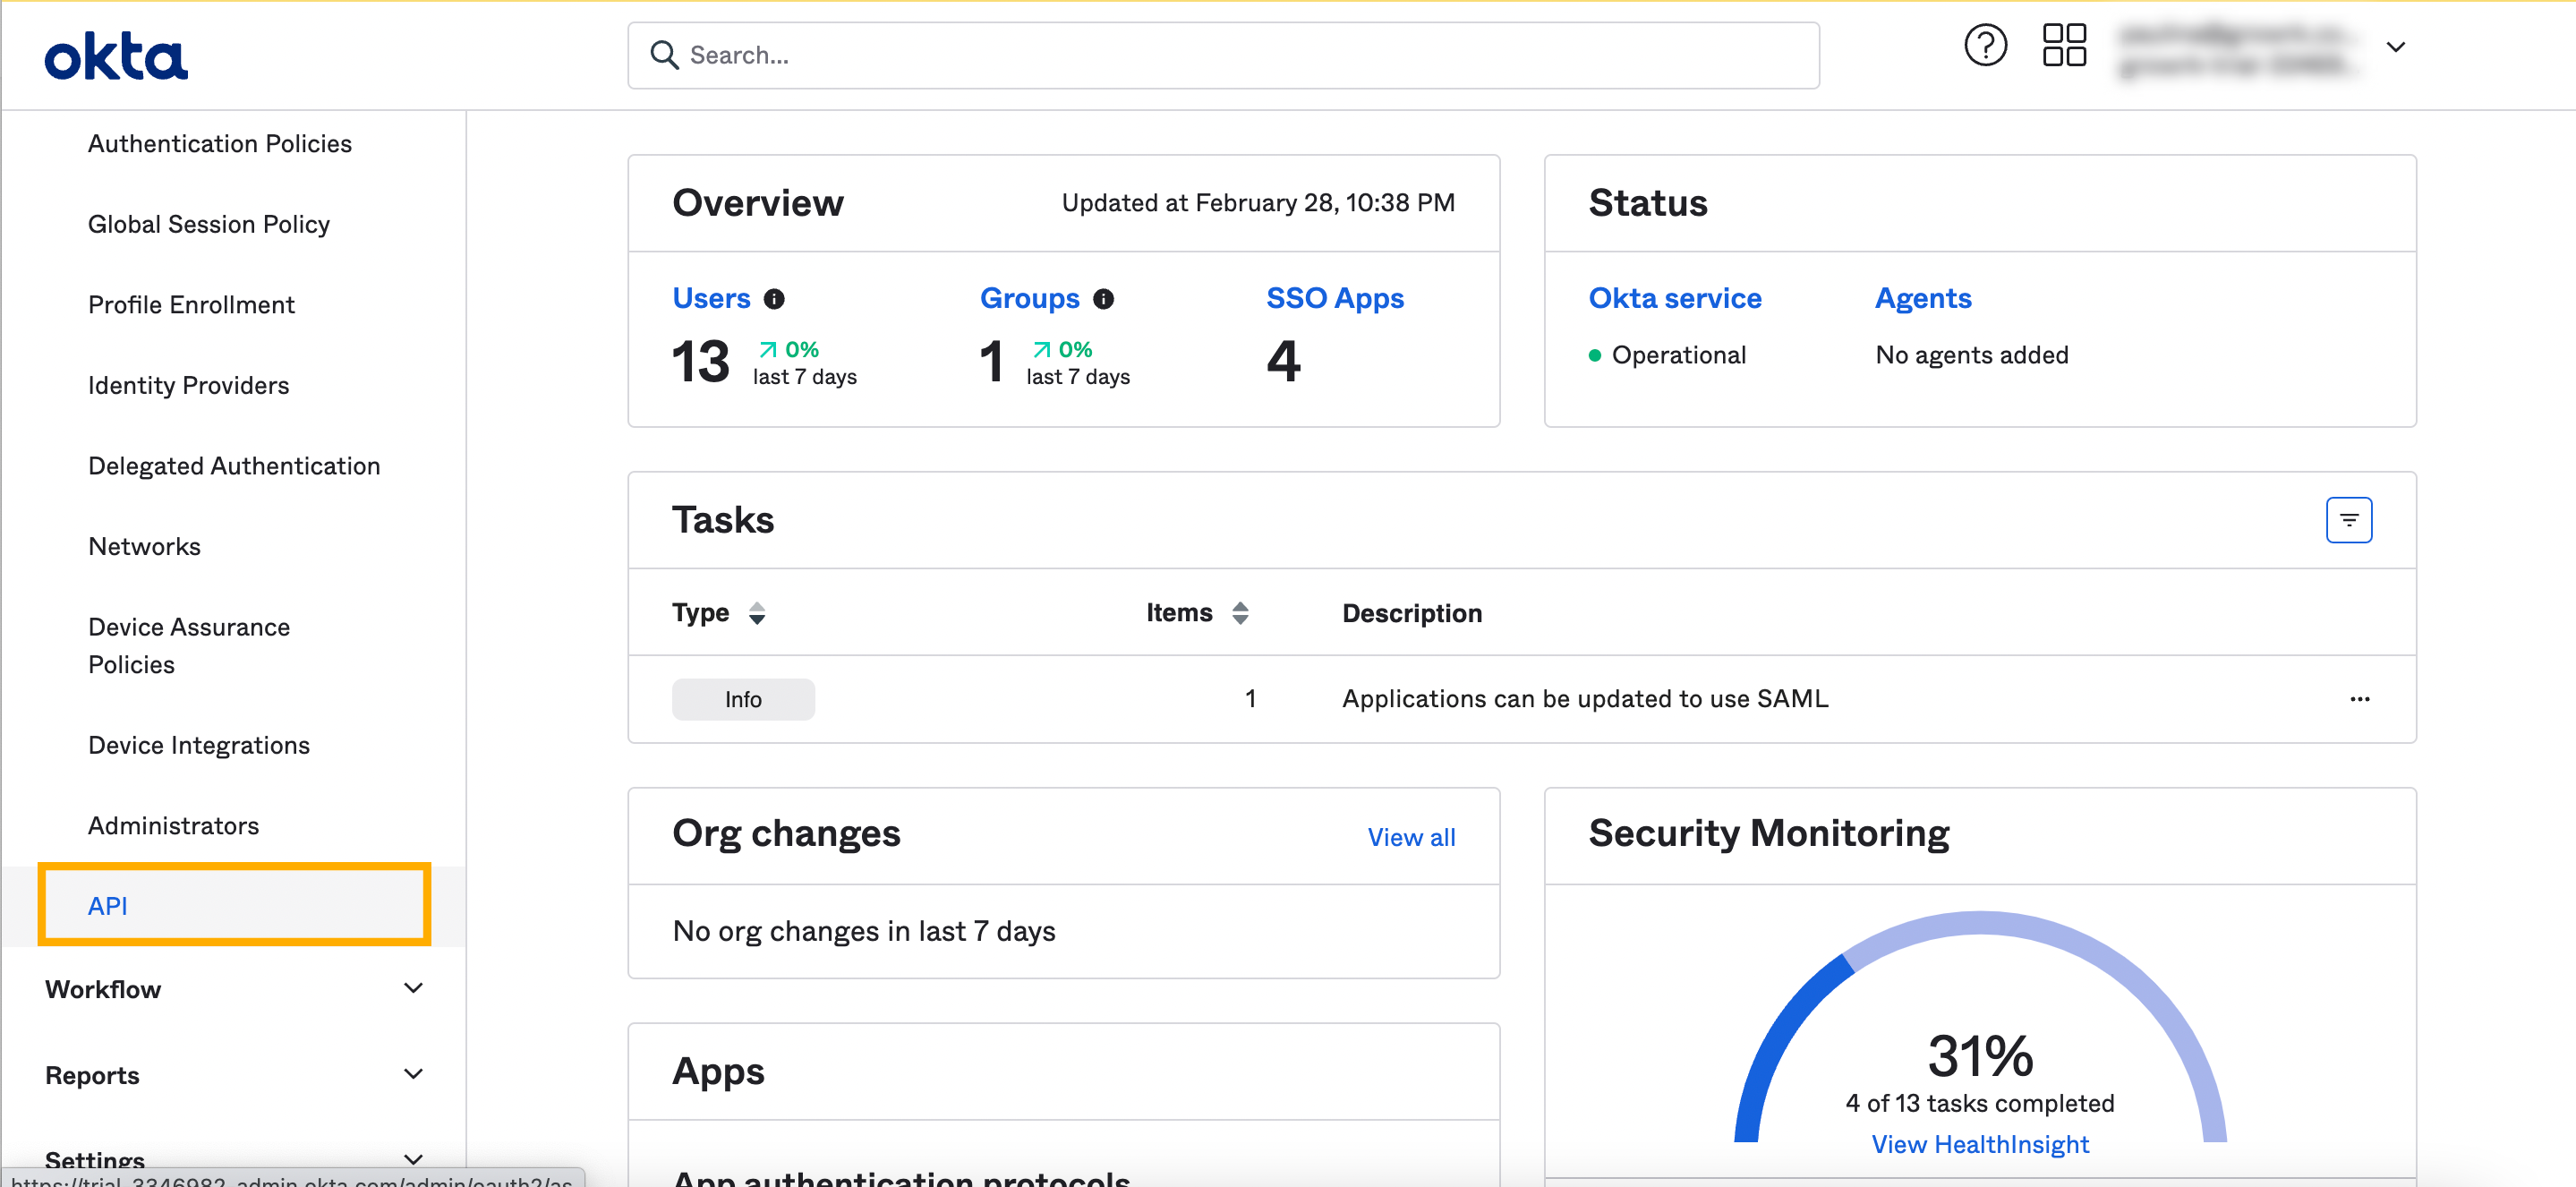Click View all org changes link

coord(1410,837)
